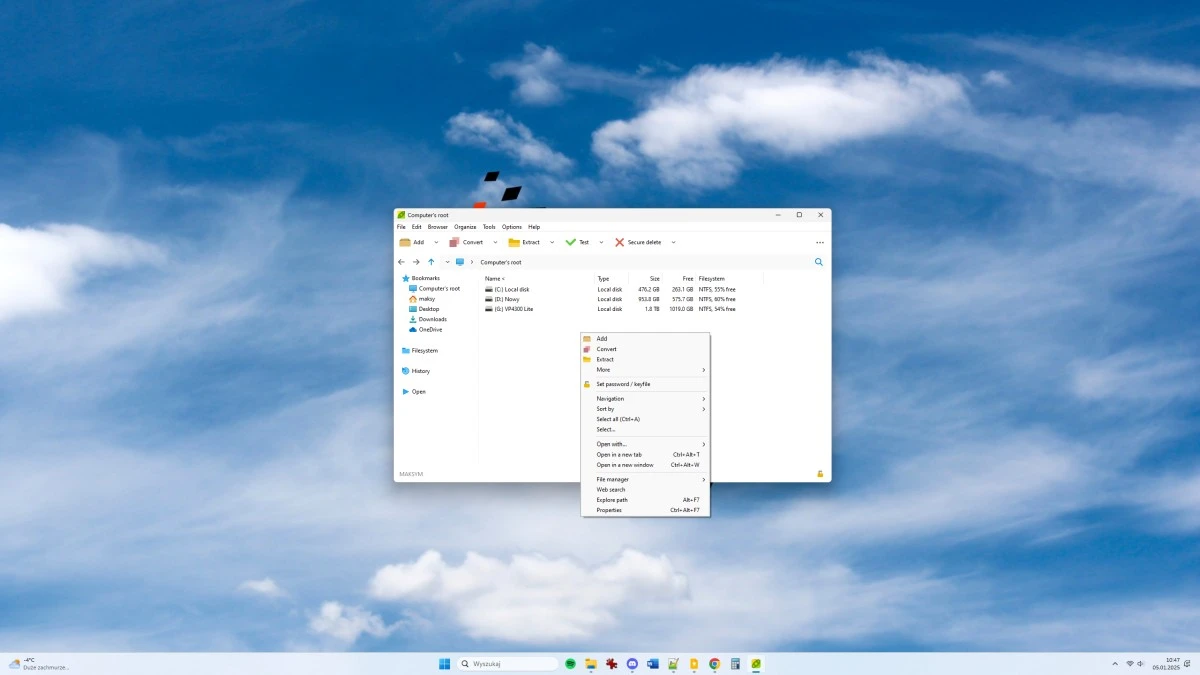Click the padlock icon beside Set password / keyfile
This screenshot has height=675, width=1200.
point(586,384)
